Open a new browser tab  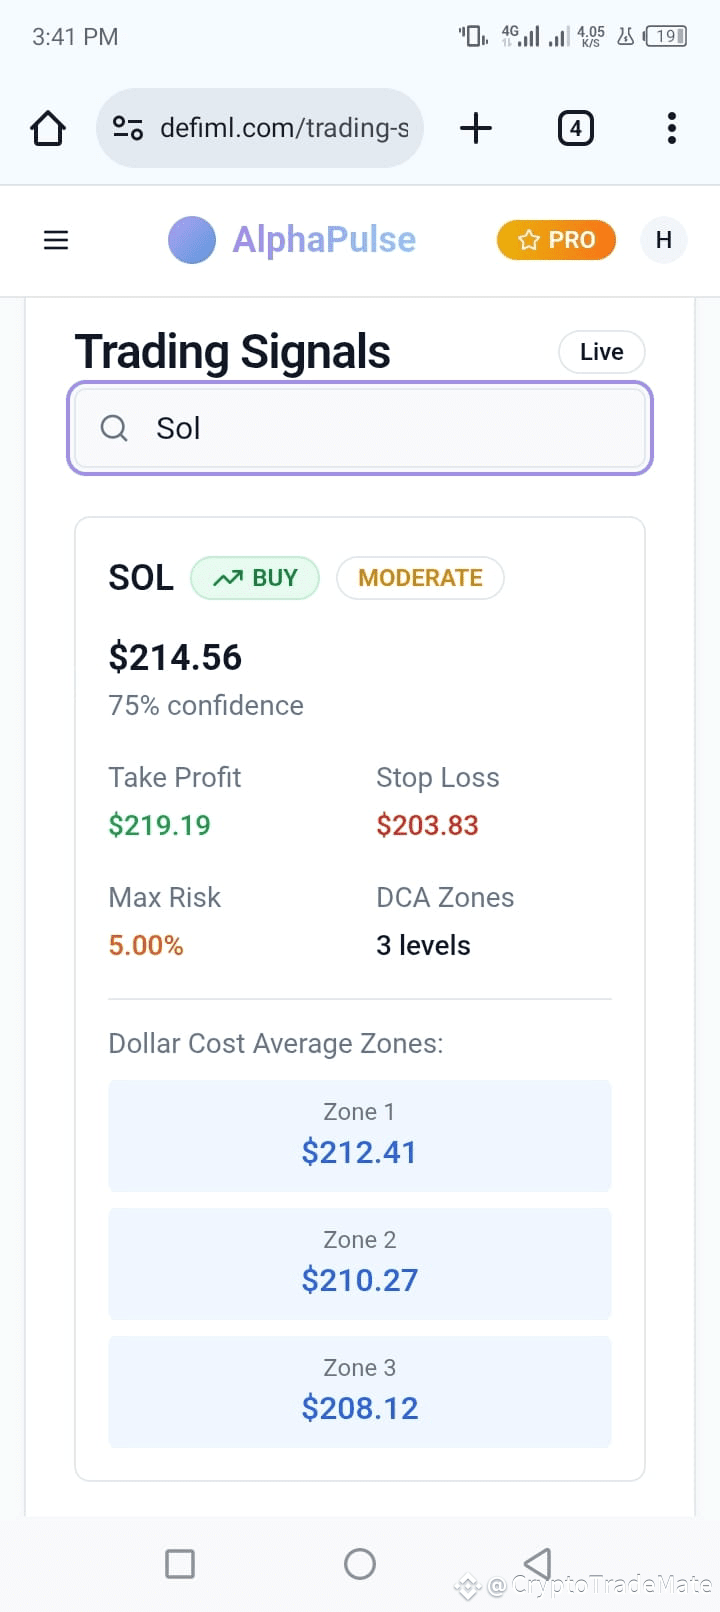(476, 128)
